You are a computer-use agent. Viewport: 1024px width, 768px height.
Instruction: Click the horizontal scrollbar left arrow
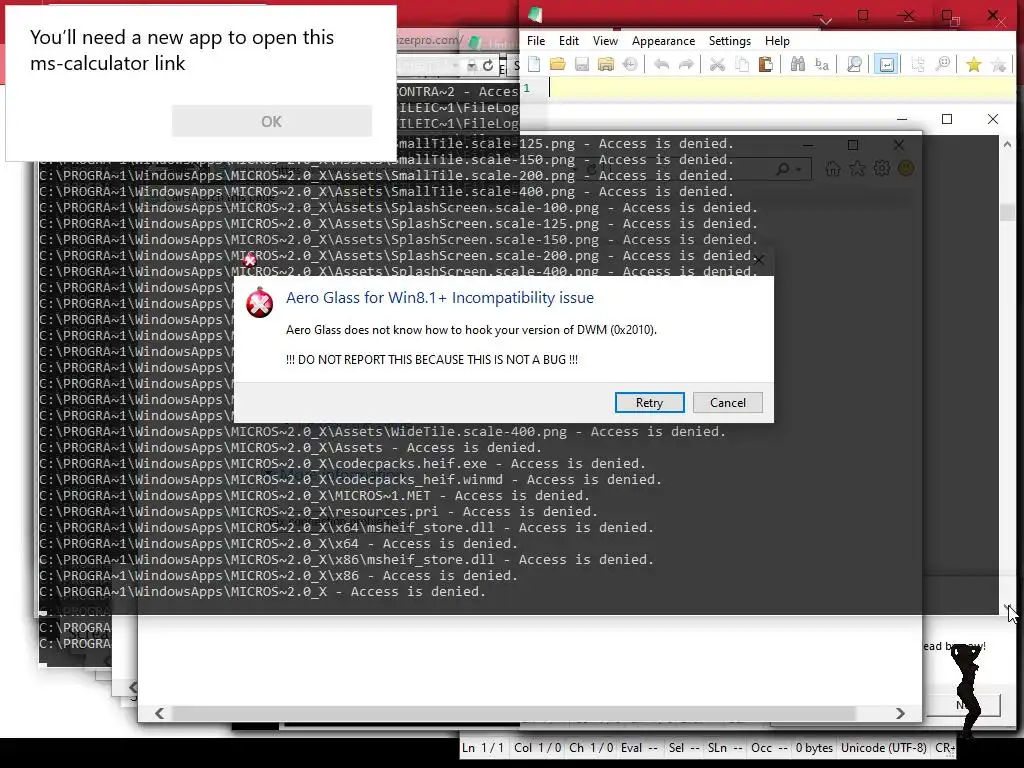(x=159, y=714)
